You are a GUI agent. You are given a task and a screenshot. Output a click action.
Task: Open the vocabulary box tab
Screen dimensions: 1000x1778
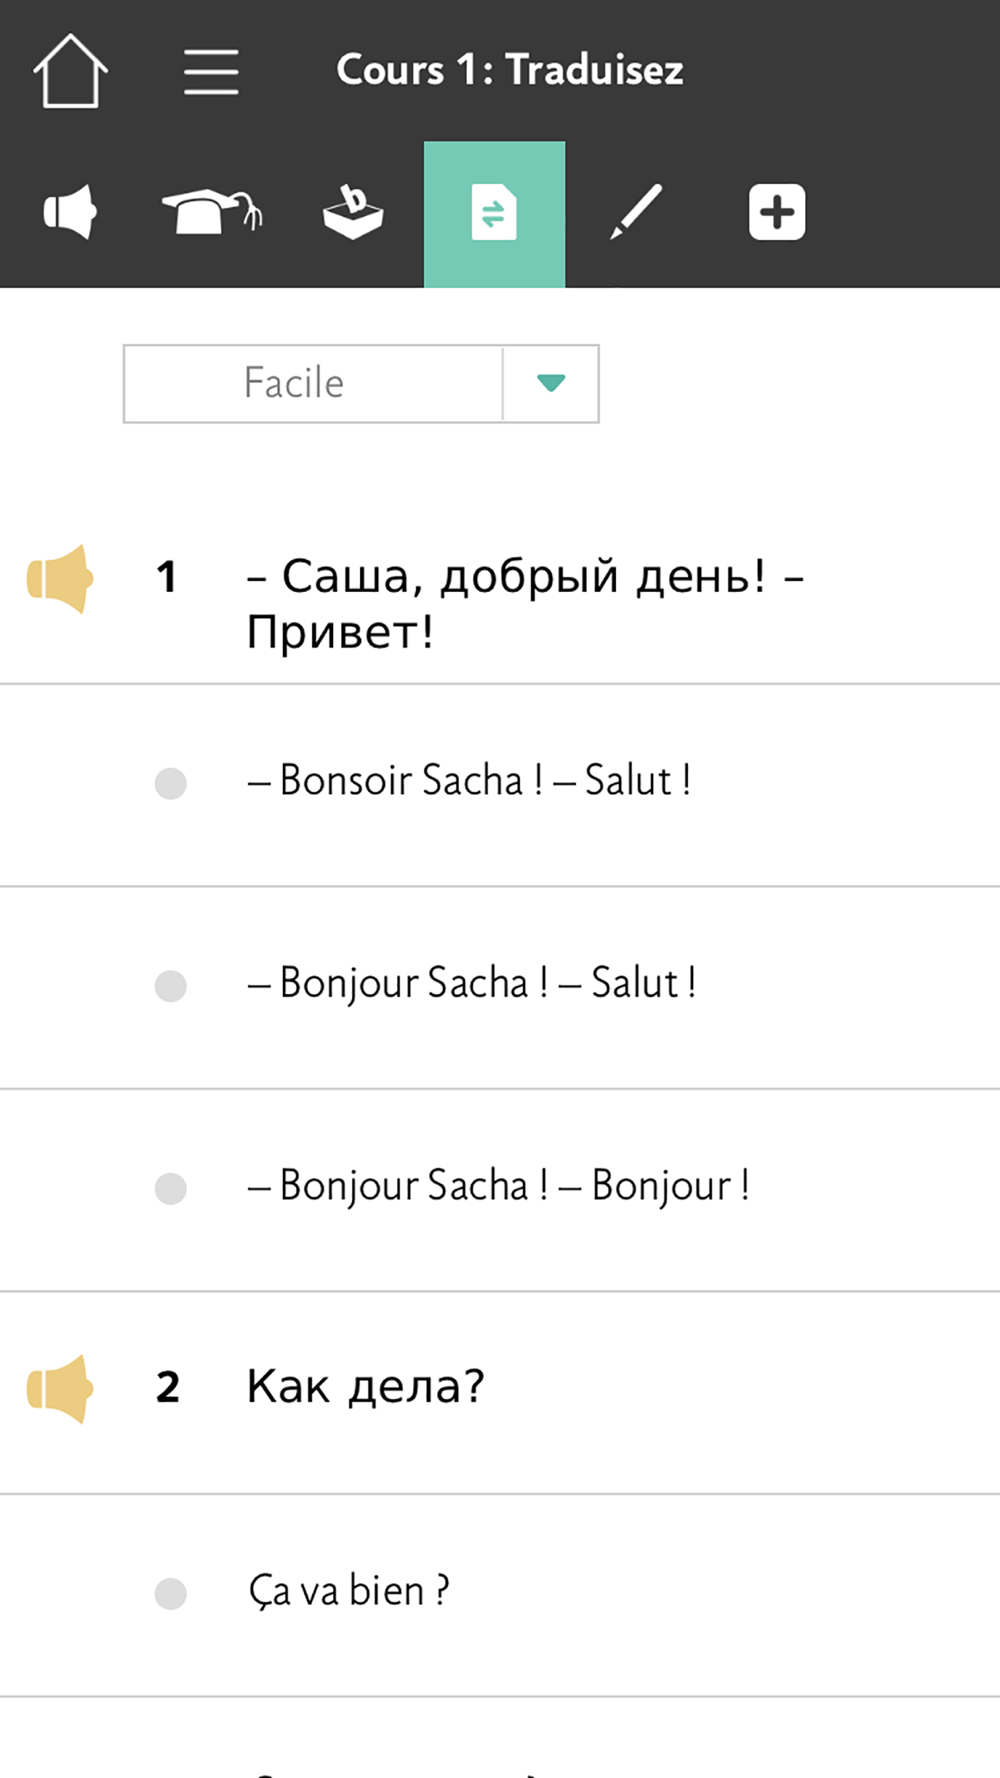pos(353,212)
